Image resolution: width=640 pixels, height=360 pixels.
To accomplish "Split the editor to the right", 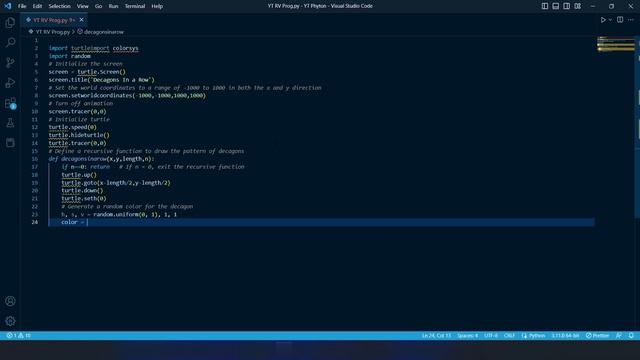I will [620, 20].
